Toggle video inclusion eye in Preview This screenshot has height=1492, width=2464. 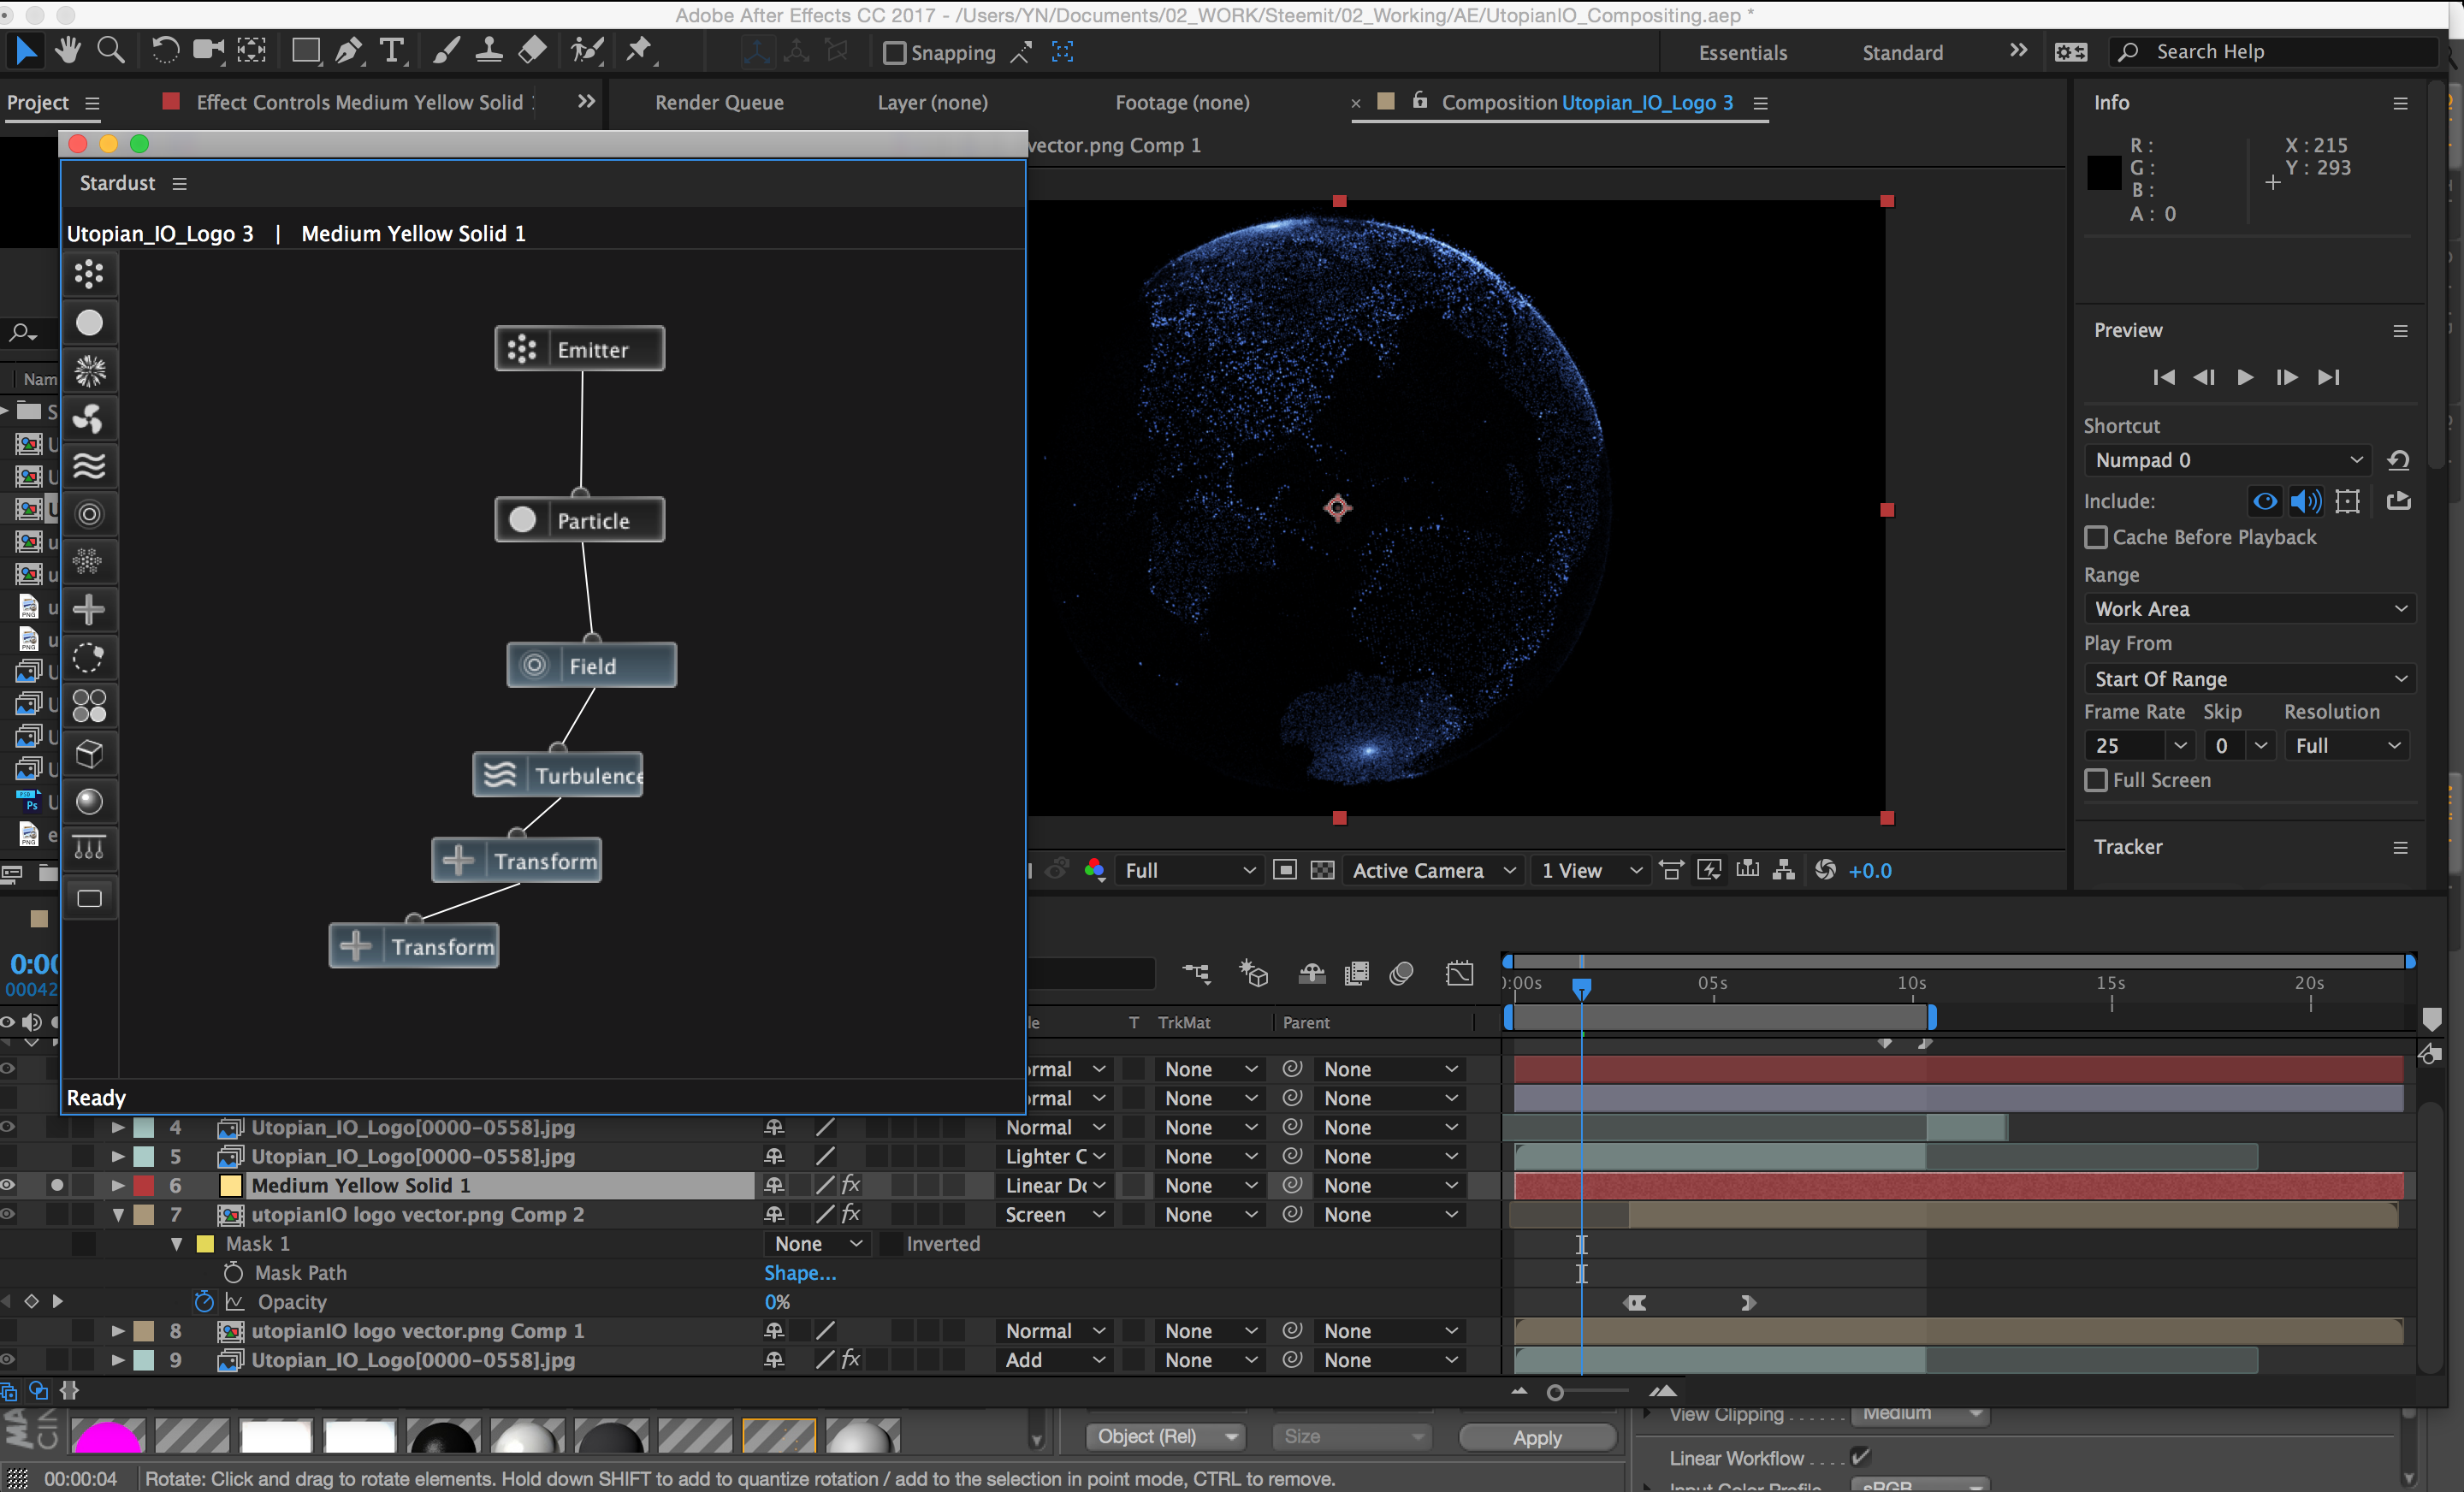click(2265, 501)
